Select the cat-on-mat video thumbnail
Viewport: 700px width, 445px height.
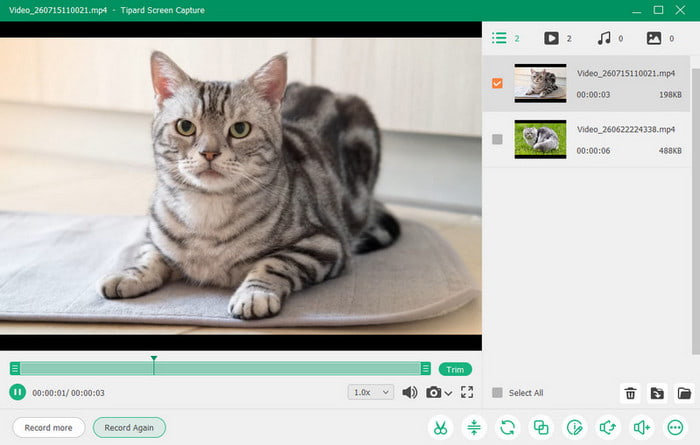pos(540,83)
